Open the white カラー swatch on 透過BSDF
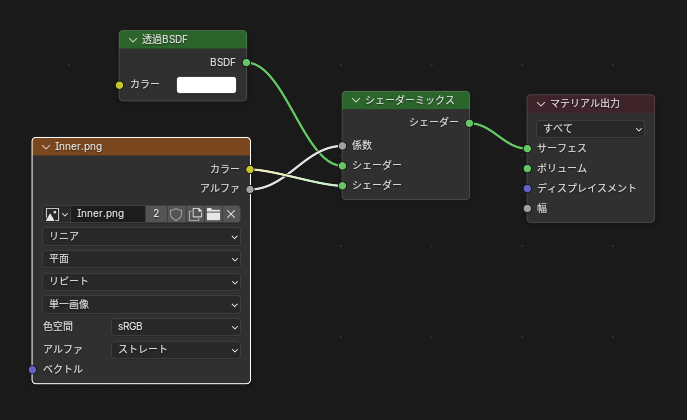The width and height of the screenshot is (687, 420). (206, 85)
